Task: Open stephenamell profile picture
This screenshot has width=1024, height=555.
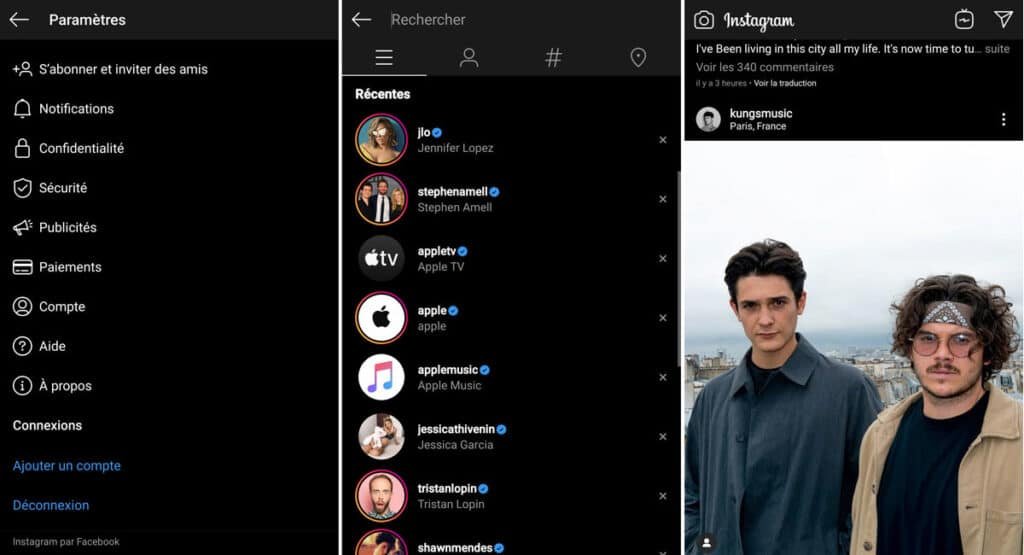Action: coord(381,199)
